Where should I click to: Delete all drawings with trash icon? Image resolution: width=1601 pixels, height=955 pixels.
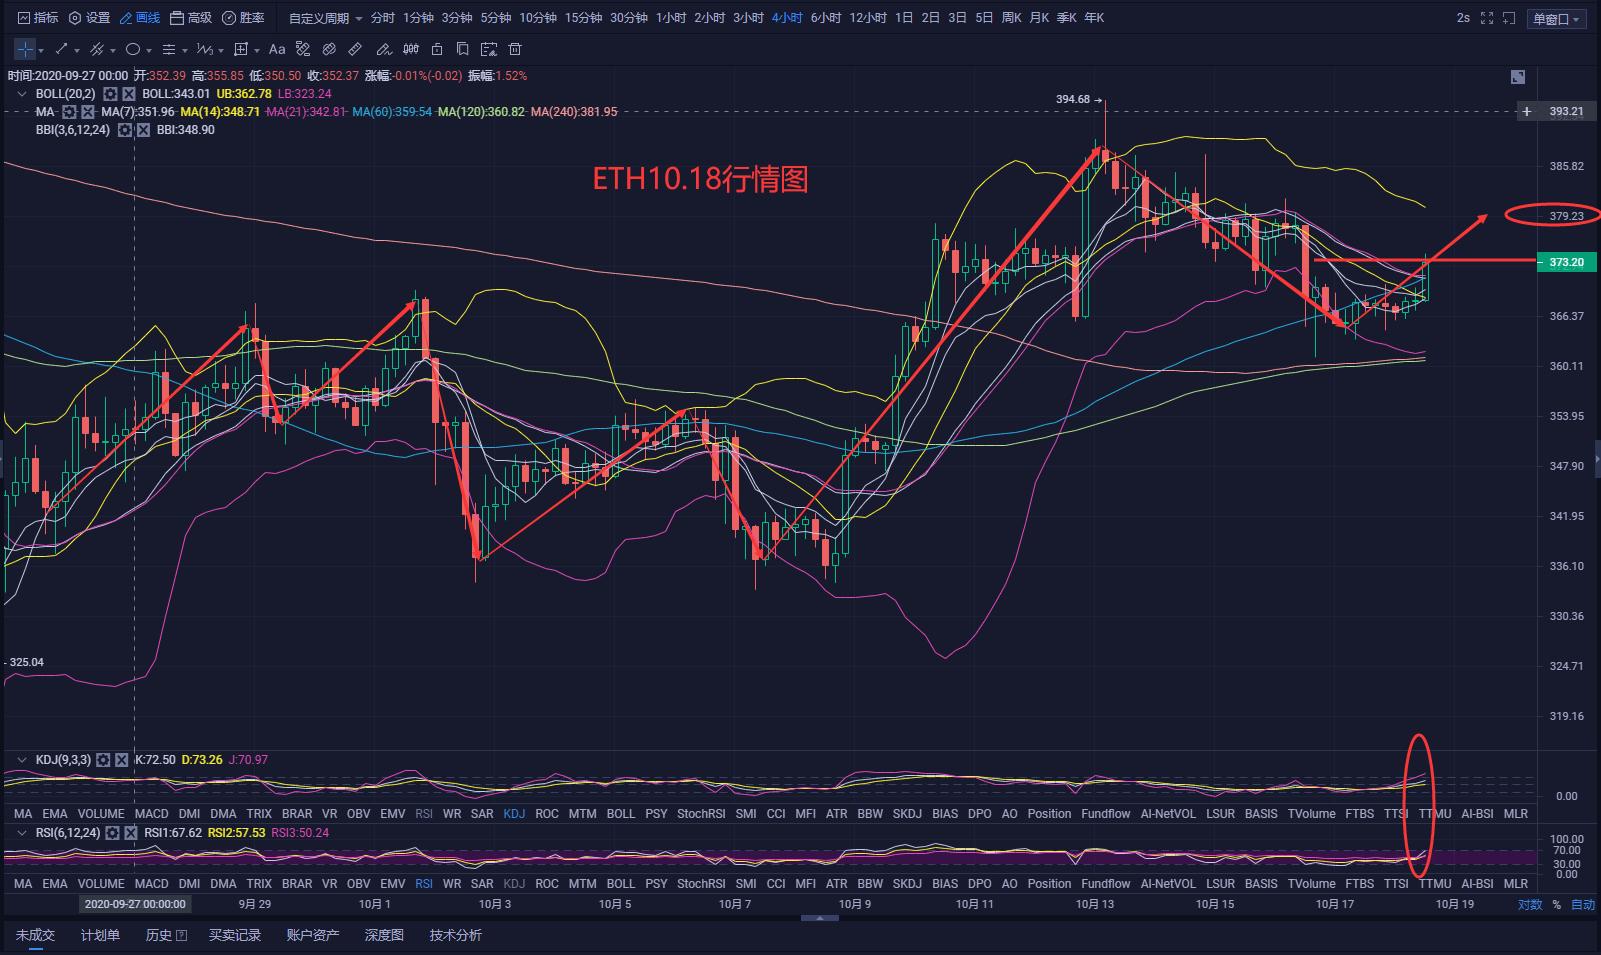(x=515, y=49)
